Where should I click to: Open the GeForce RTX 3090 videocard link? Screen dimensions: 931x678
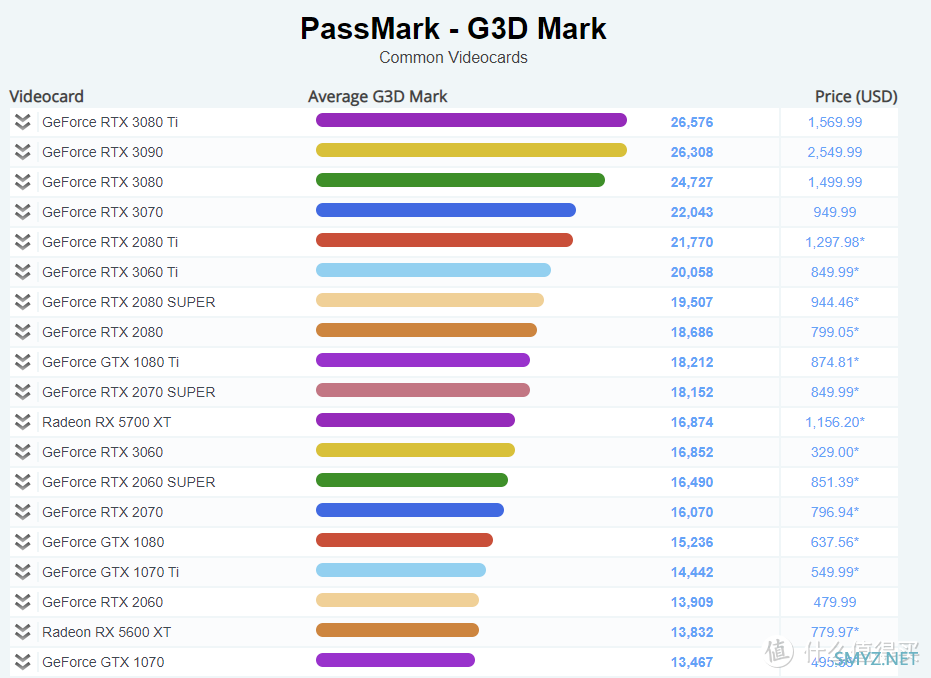click(x=103, y=152)
